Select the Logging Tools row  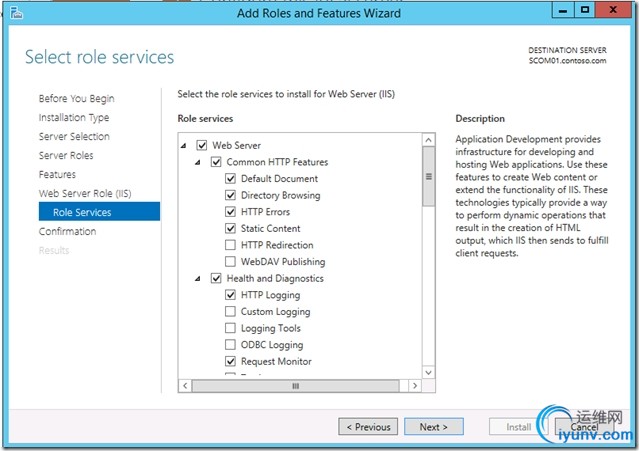(271, 328)
